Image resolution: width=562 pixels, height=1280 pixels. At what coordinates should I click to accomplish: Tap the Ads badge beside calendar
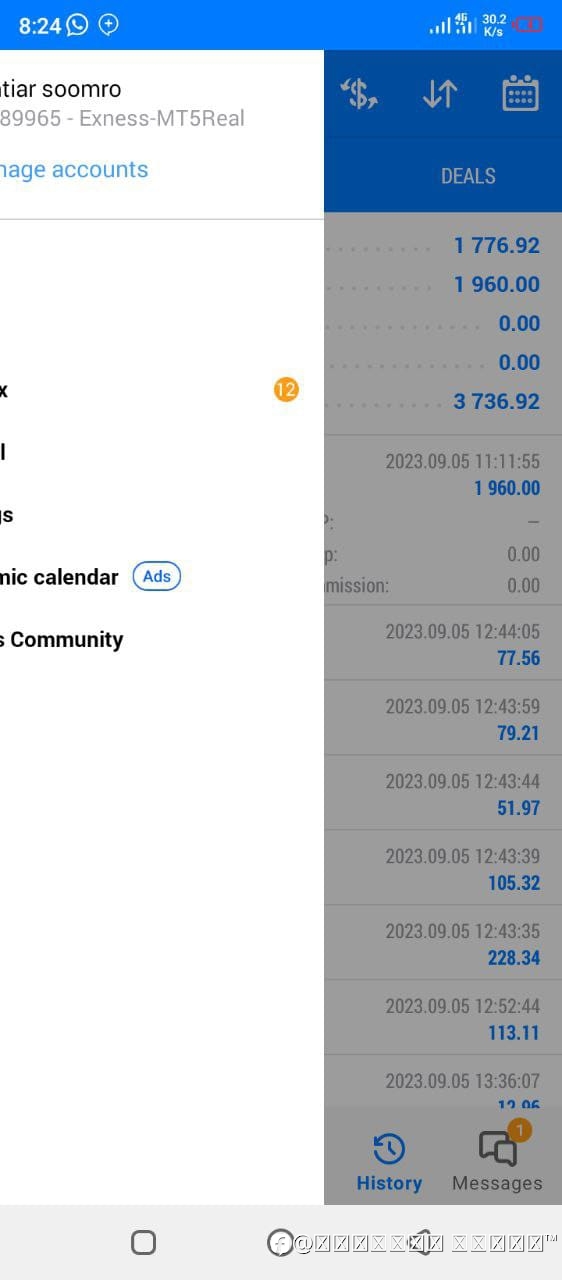pos(157,576)
